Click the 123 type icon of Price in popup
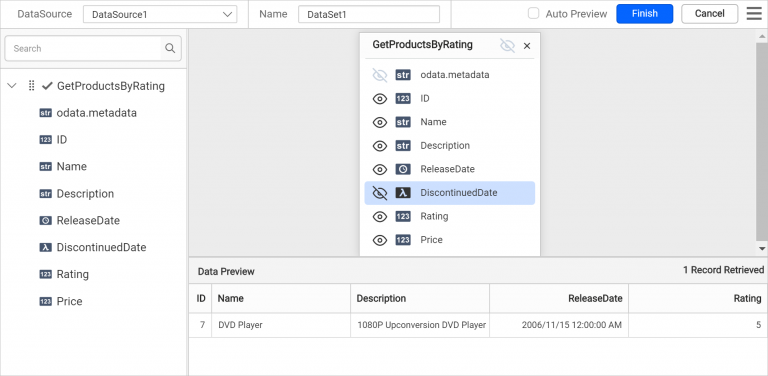The width and height of the screenshot is (768, 376). [403, 239]
